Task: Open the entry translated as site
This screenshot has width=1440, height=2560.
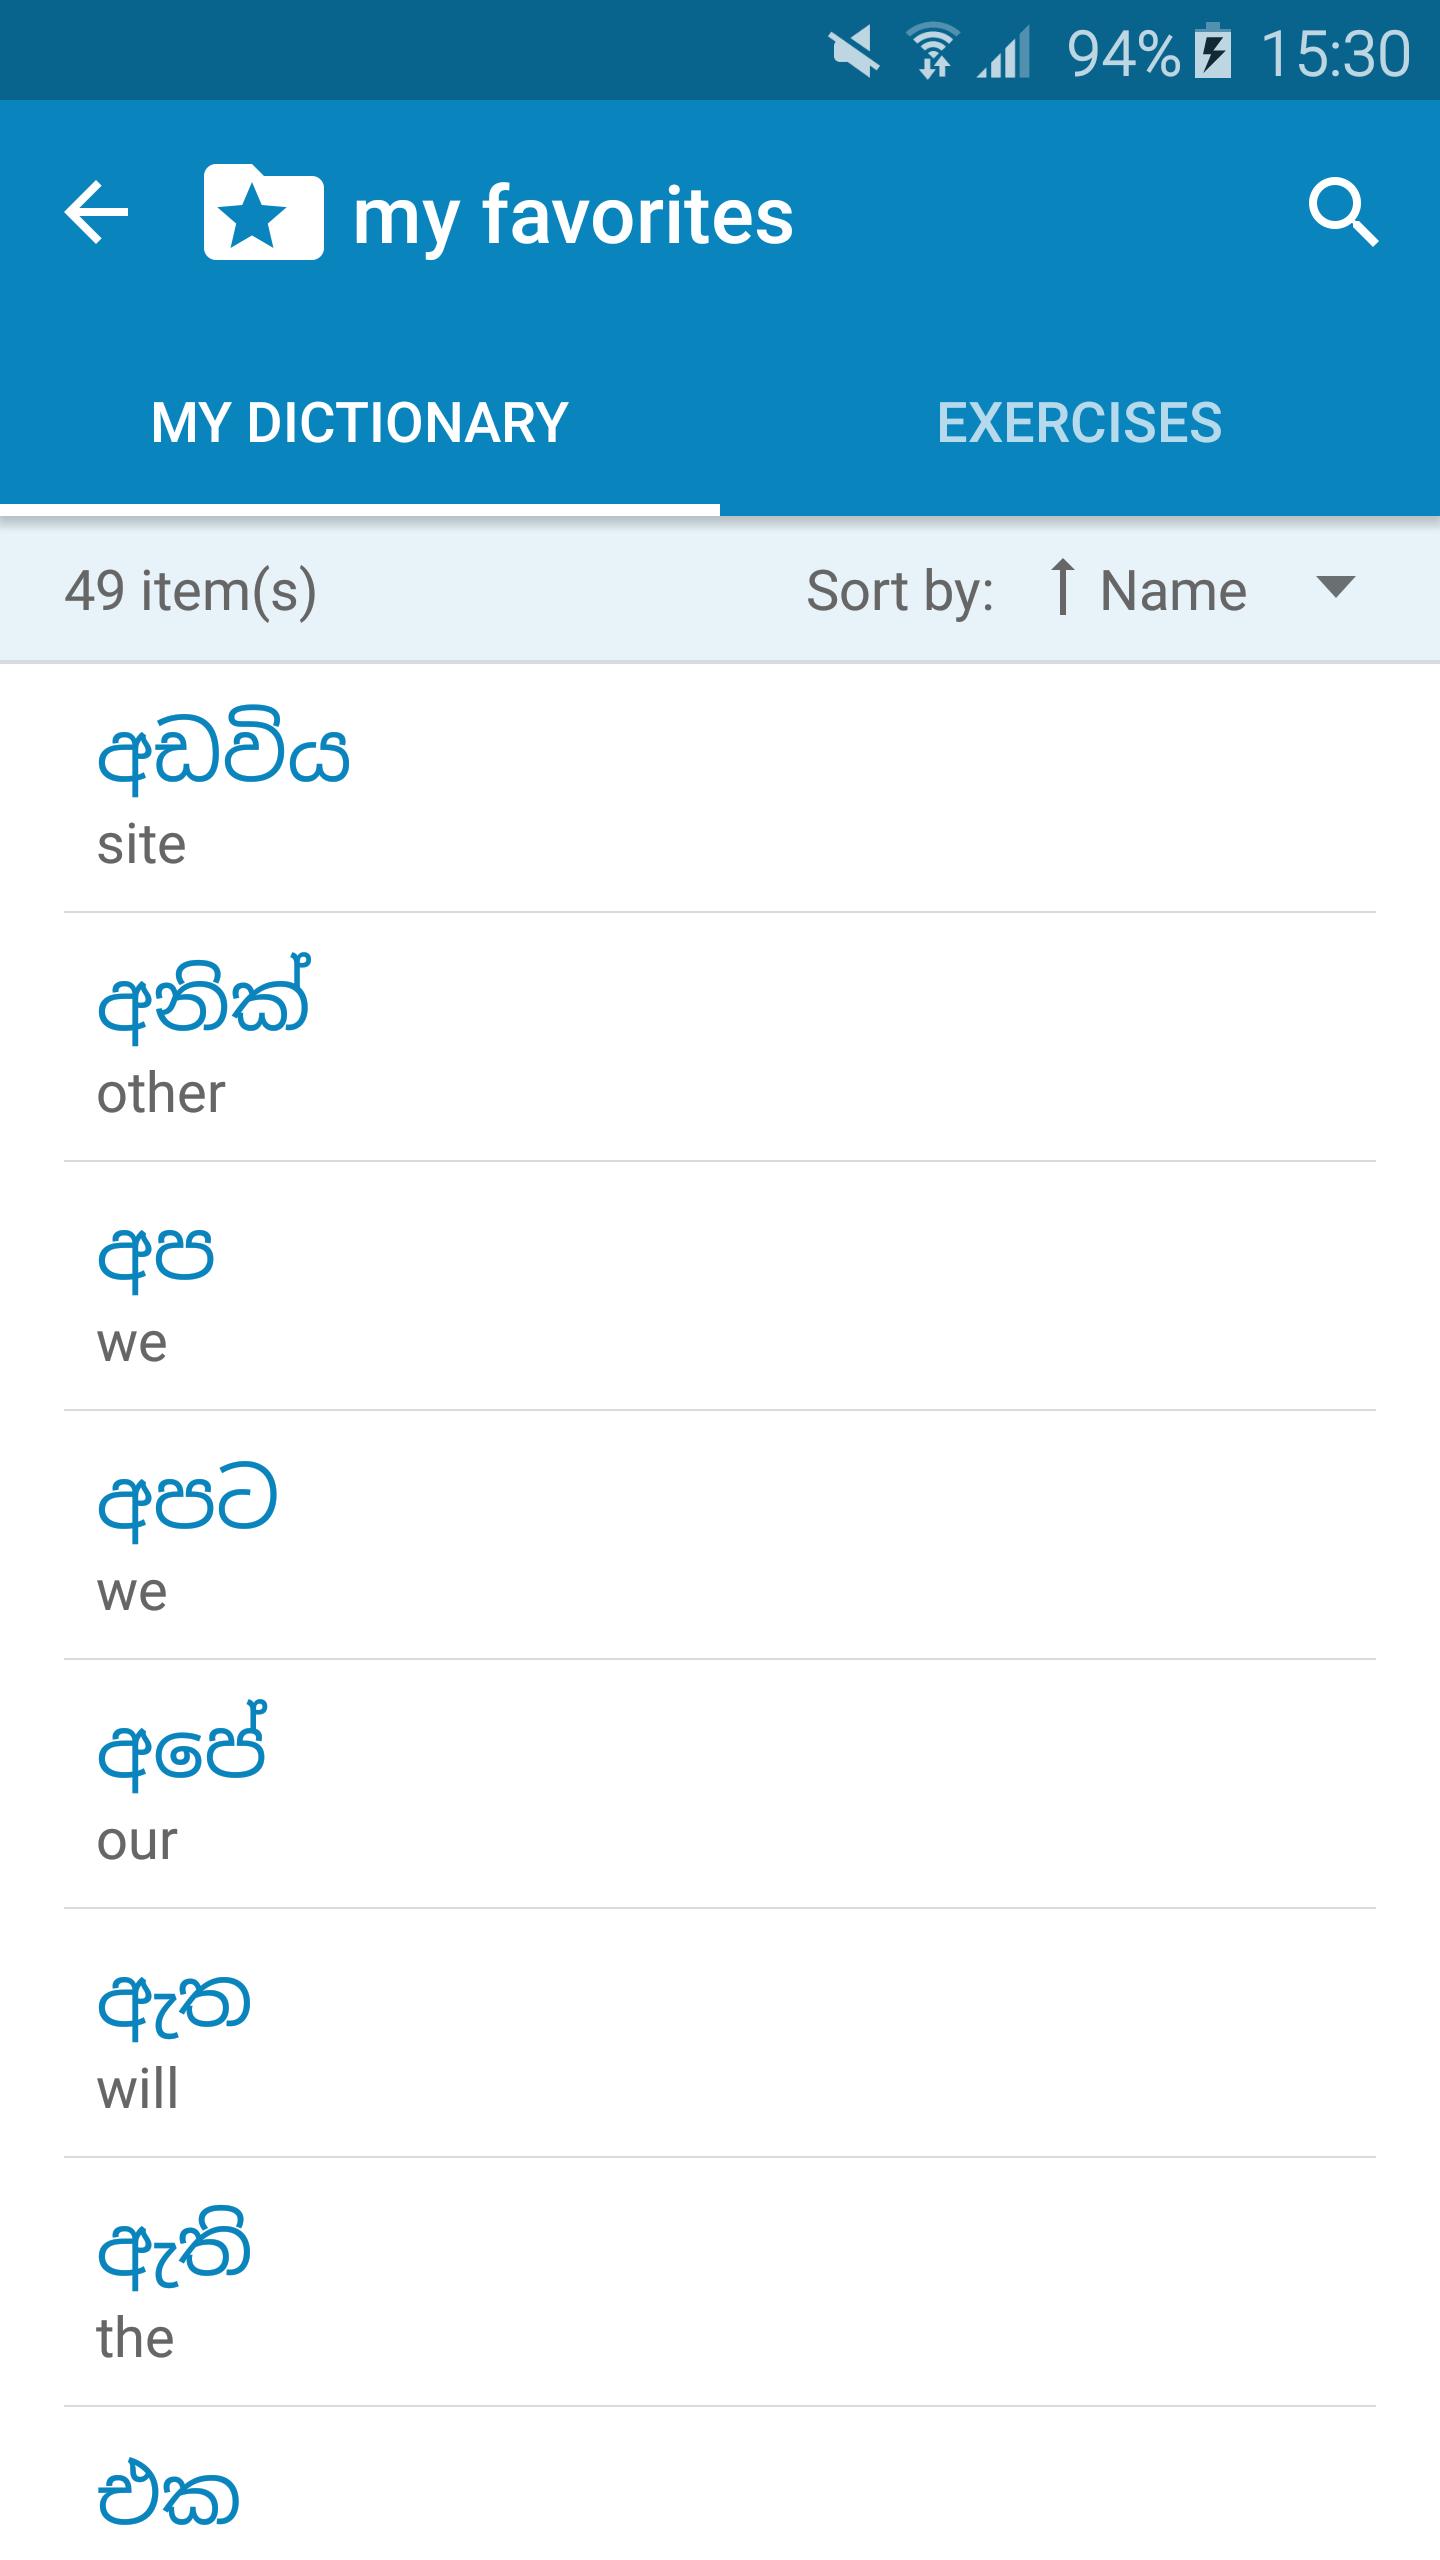Action: (720, 788)
